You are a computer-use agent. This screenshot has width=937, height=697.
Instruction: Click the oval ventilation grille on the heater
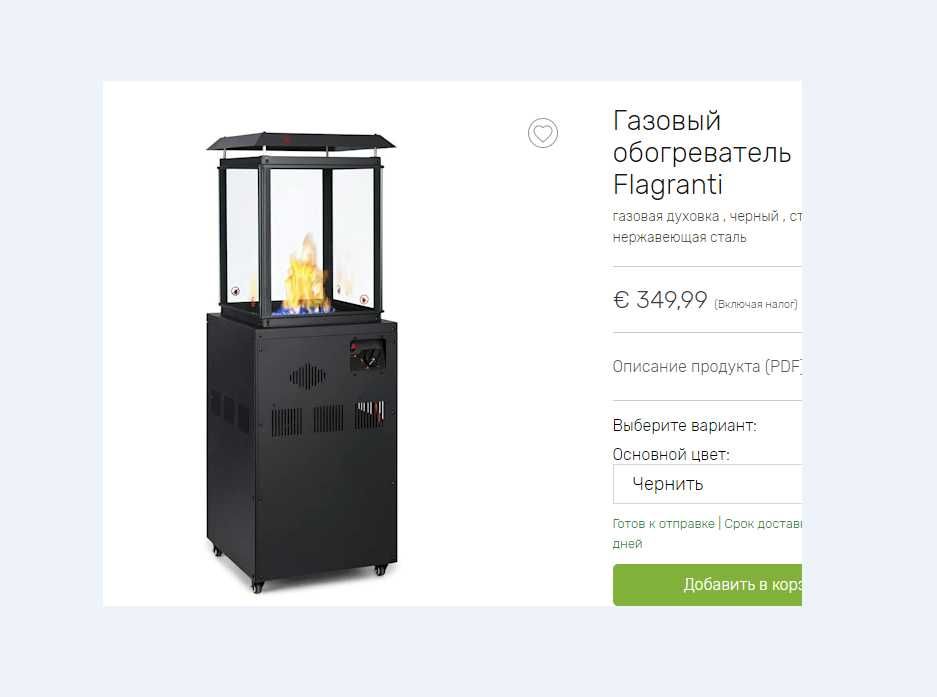[x=308, y=376]
